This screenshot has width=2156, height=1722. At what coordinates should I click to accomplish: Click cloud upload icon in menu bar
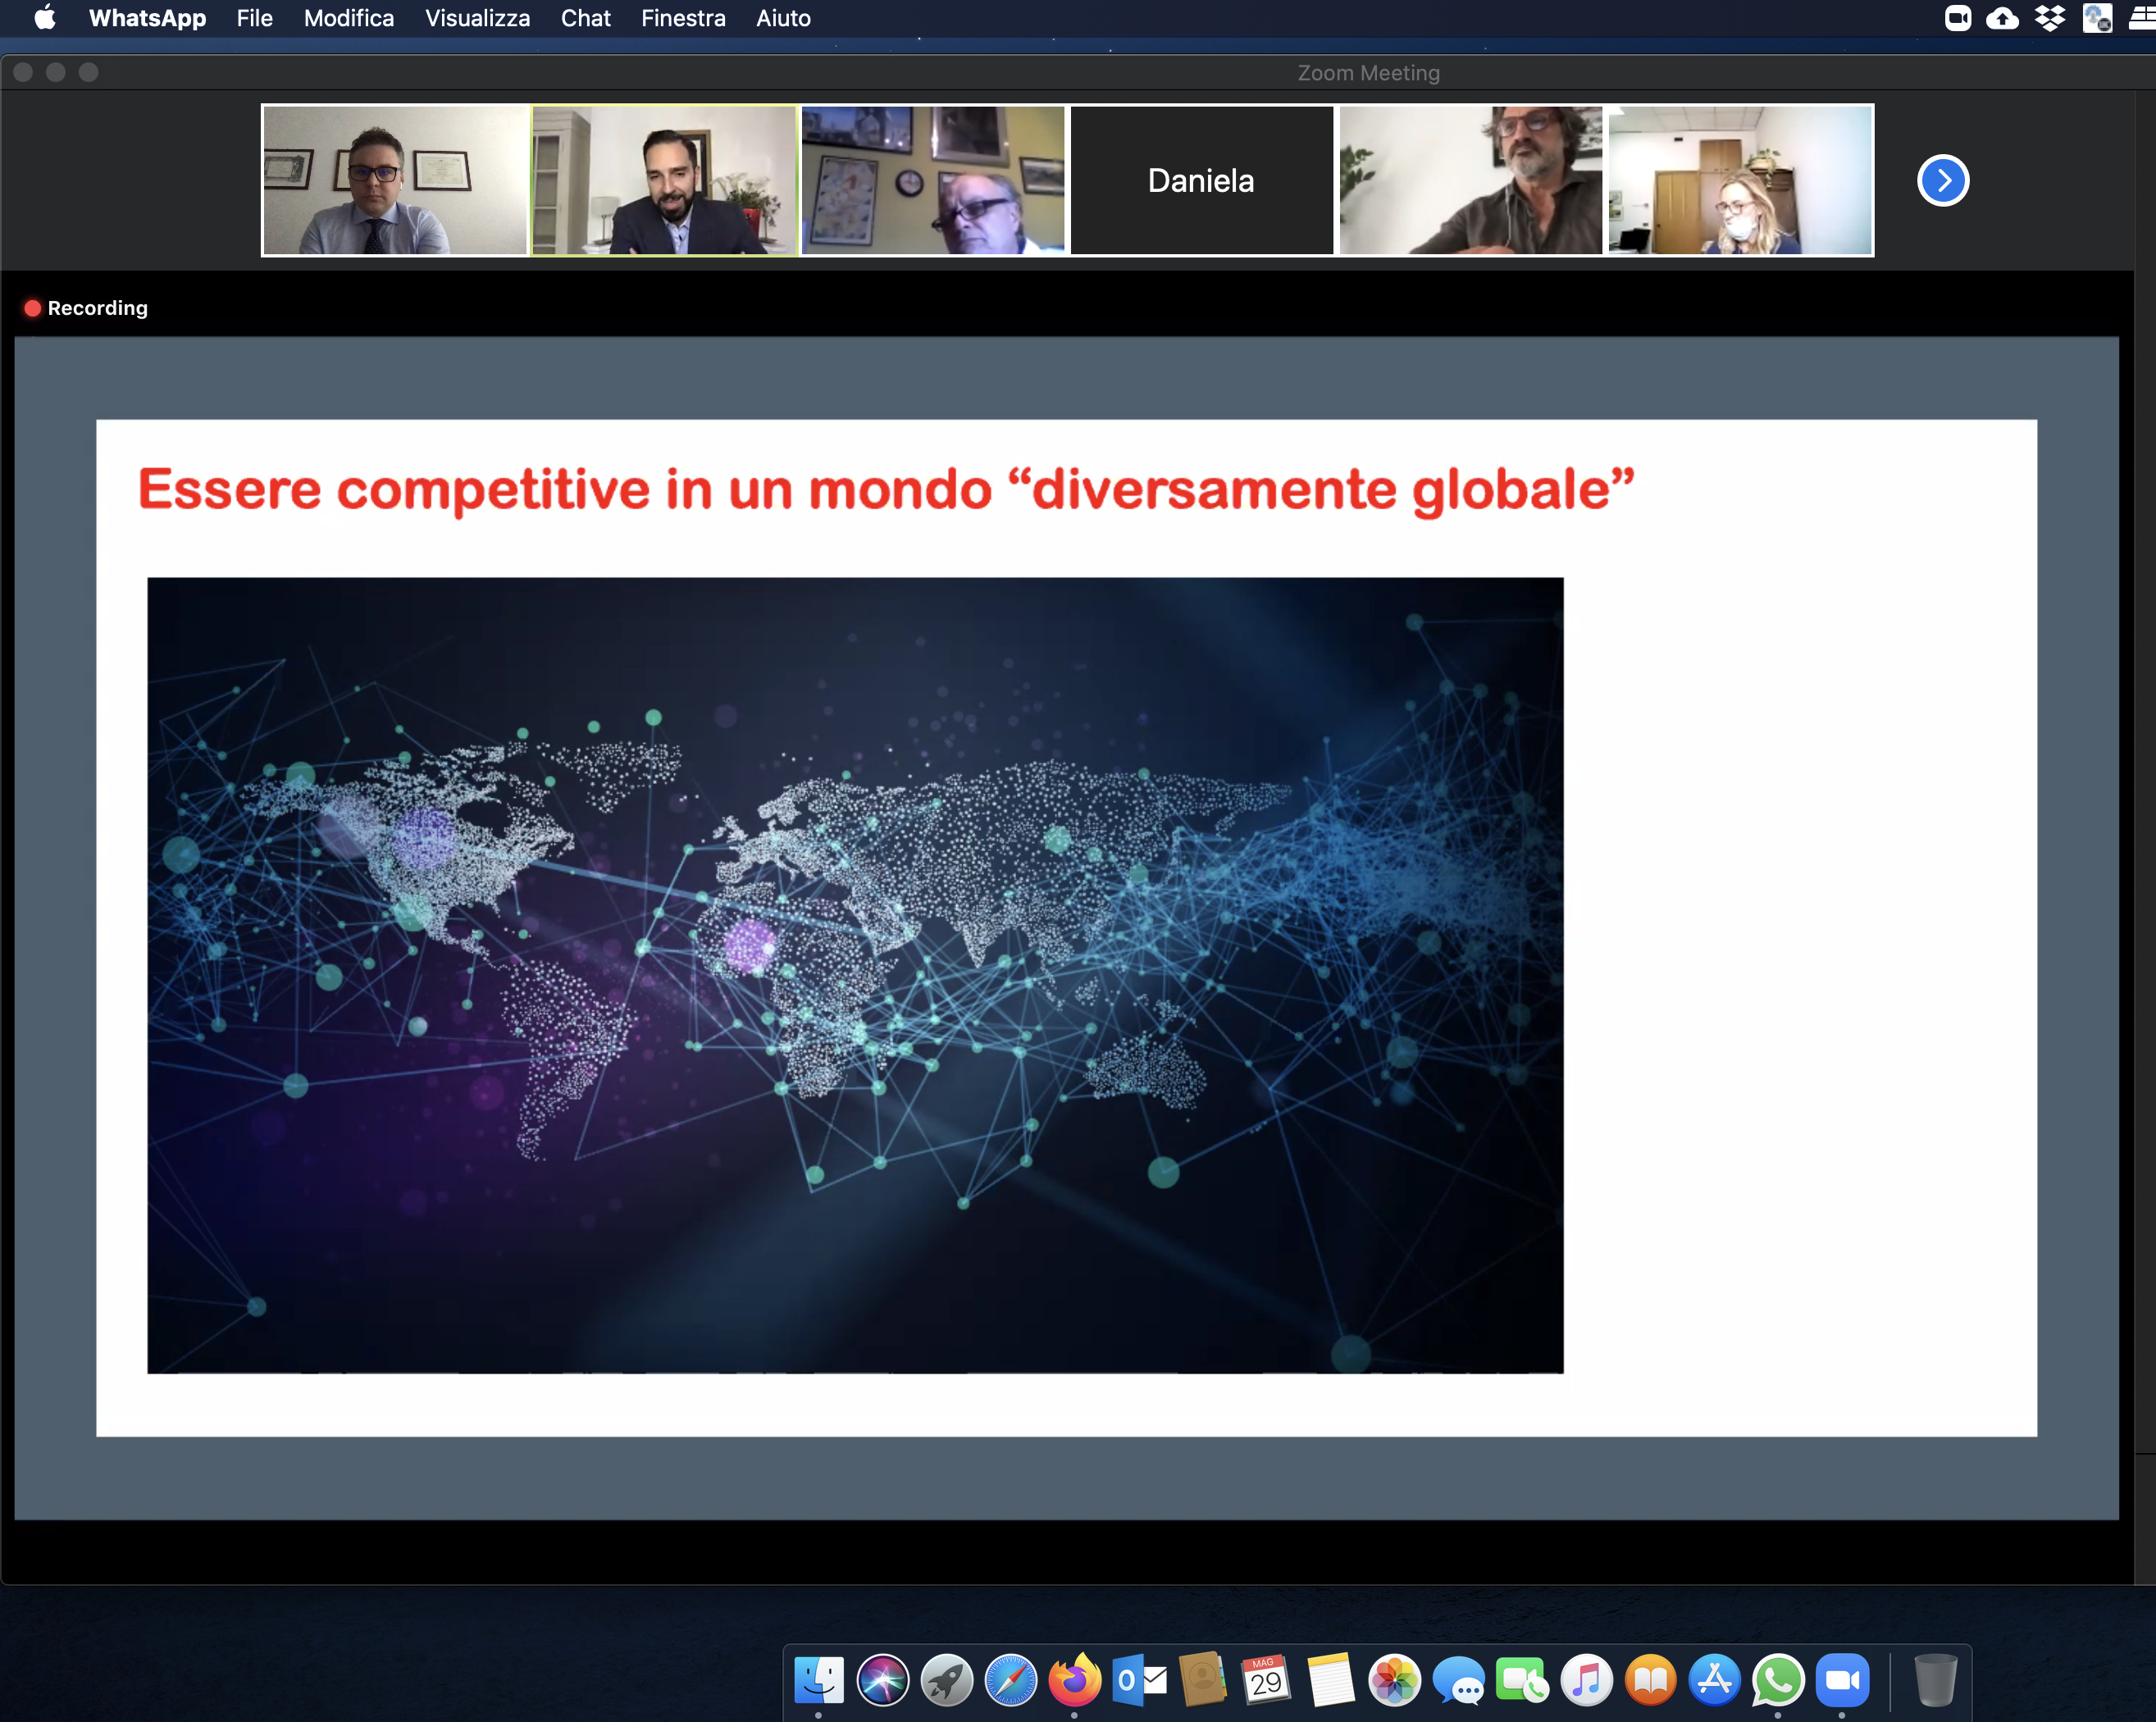(x=2002, y=18)
